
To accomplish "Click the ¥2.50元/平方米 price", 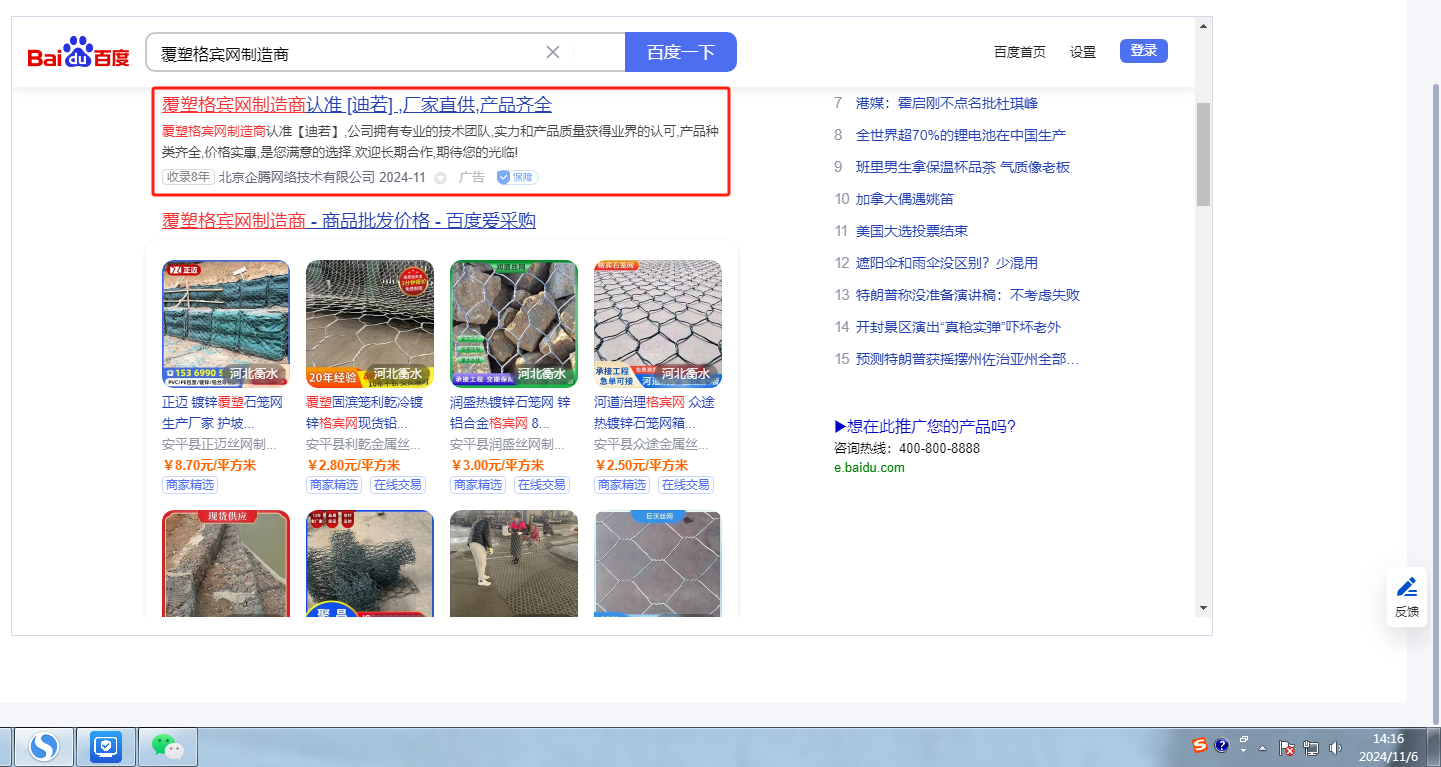I will pos(641,465).
